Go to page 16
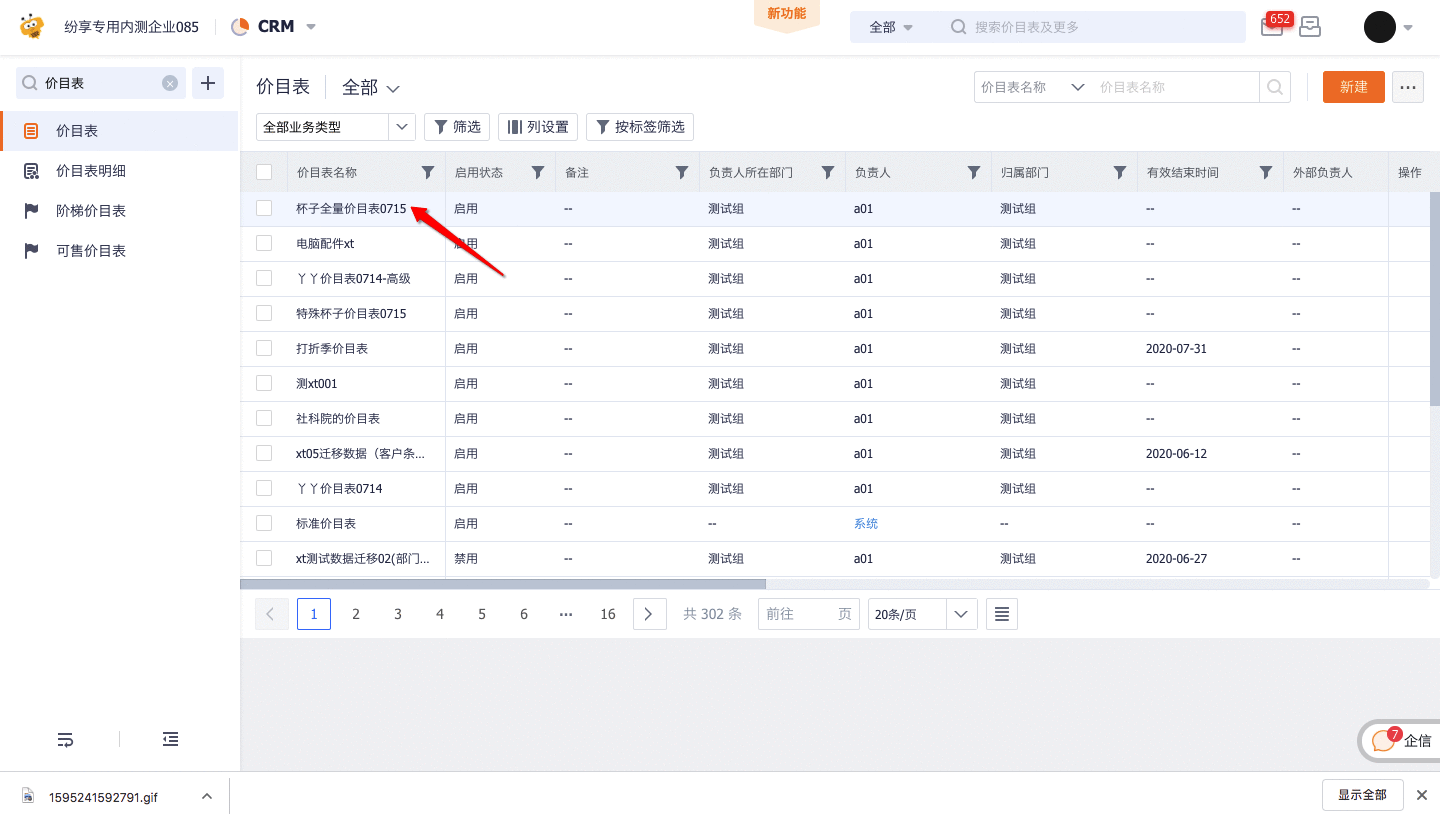 pos(608,614)
